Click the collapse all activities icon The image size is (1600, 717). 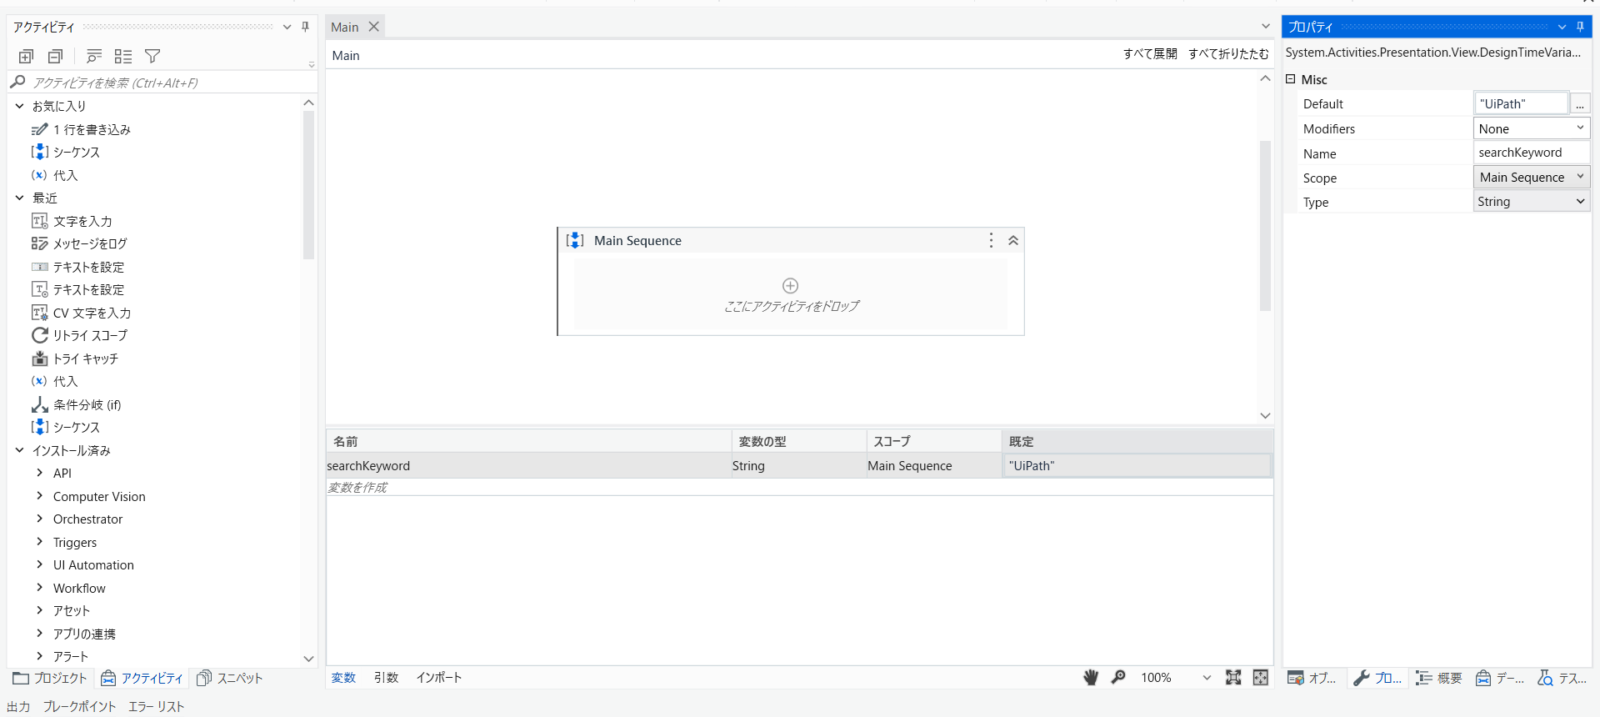[x=56, y=56]
